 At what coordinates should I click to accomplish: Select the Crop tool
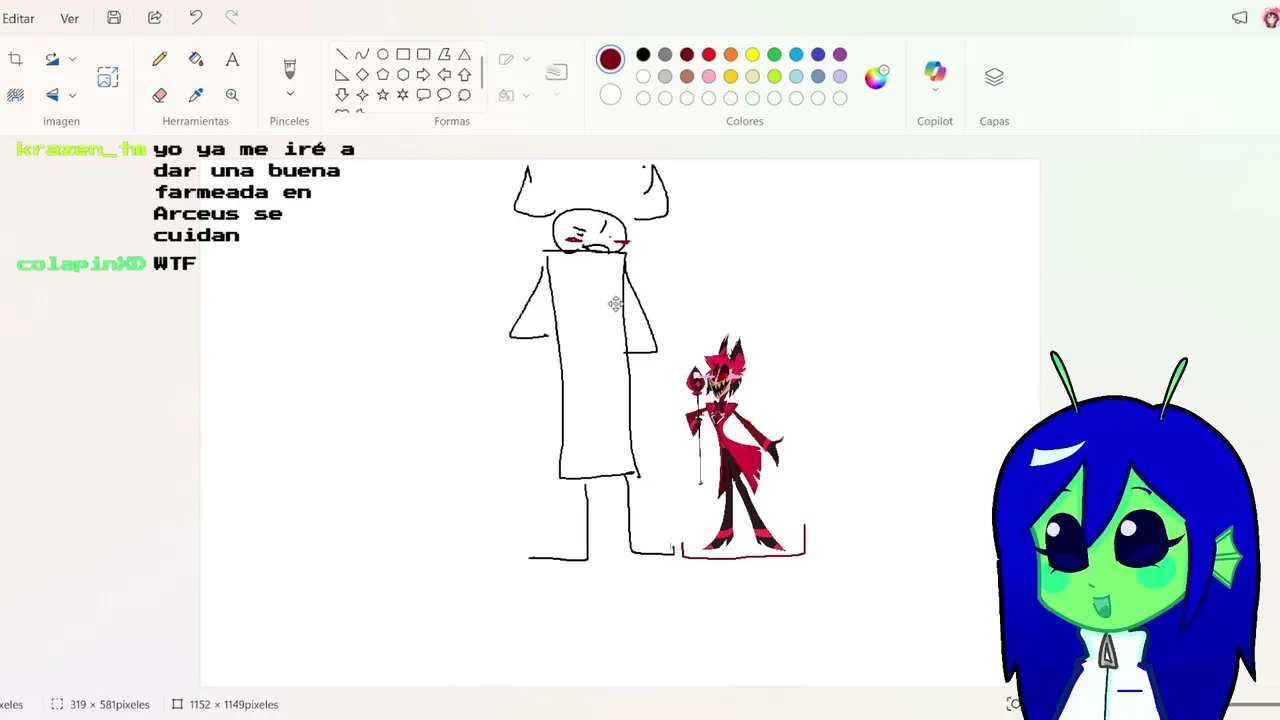15,60
